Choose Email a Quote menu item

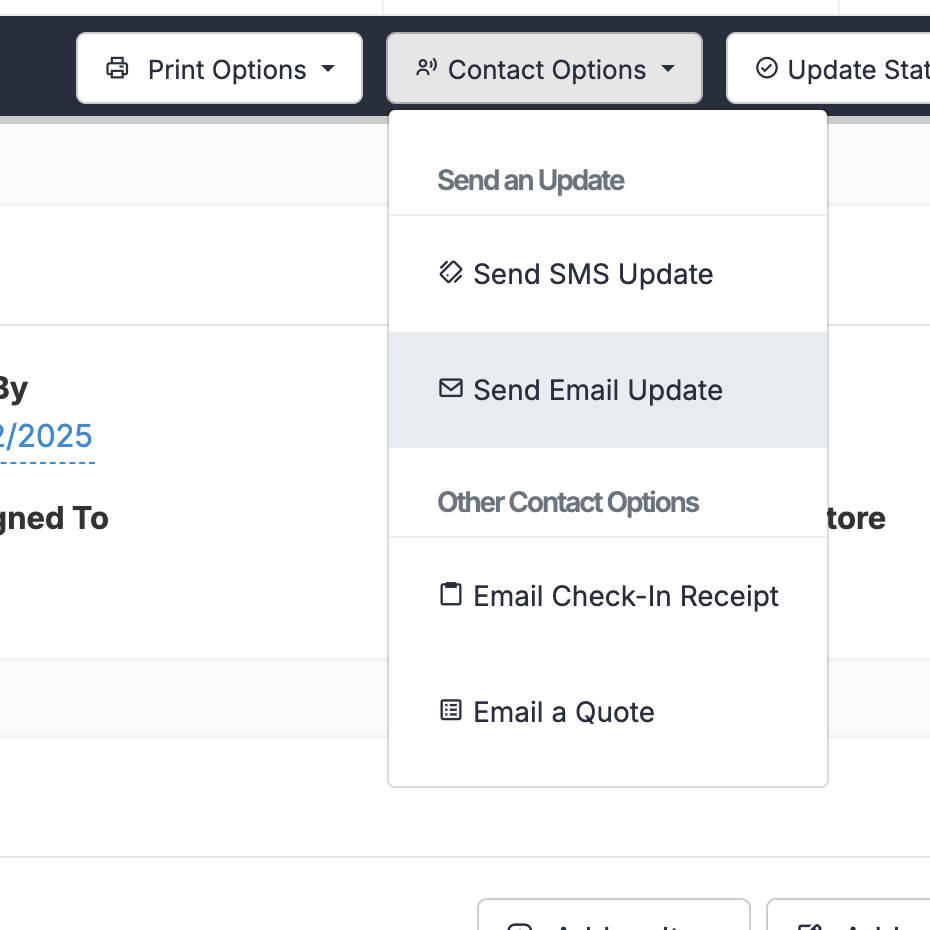pos(564,712)
